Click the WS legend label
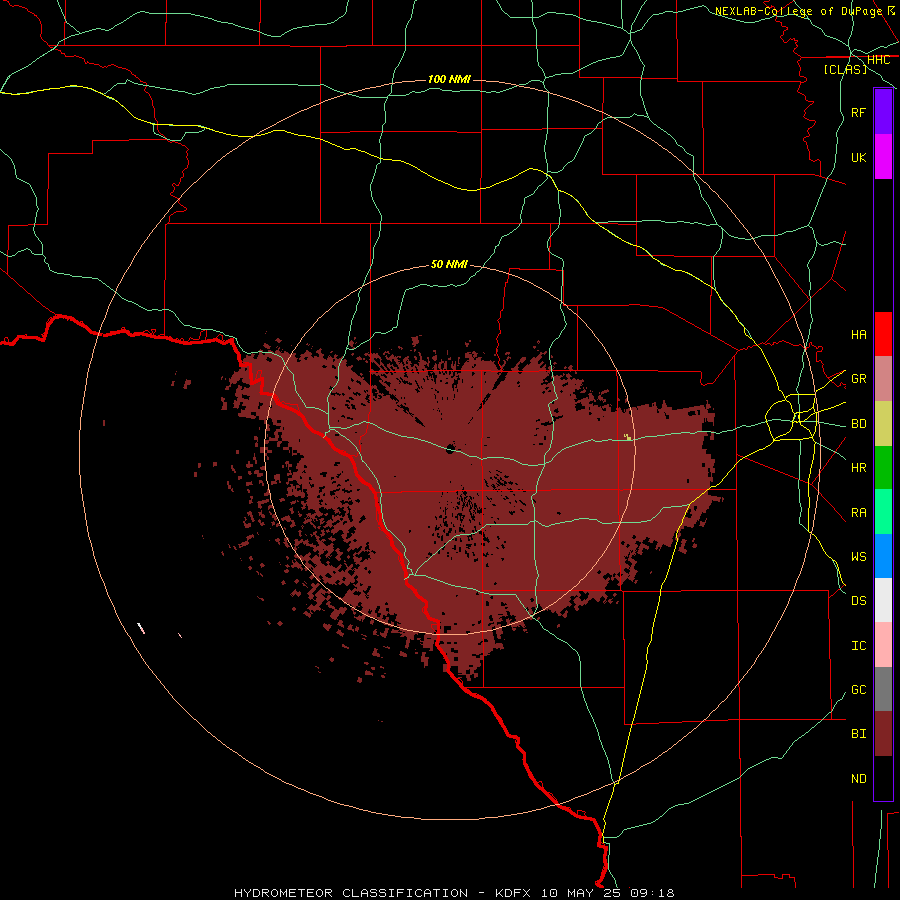This screenshot has height=900, width=900. 859,556
